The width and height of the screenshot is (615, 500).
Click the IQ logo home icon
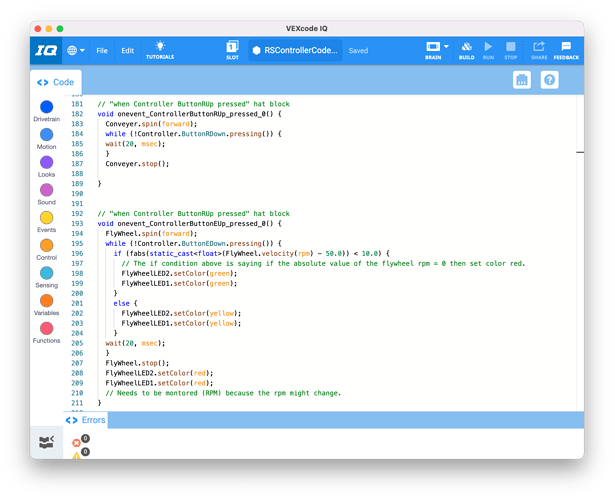click(x=46, y=51)
